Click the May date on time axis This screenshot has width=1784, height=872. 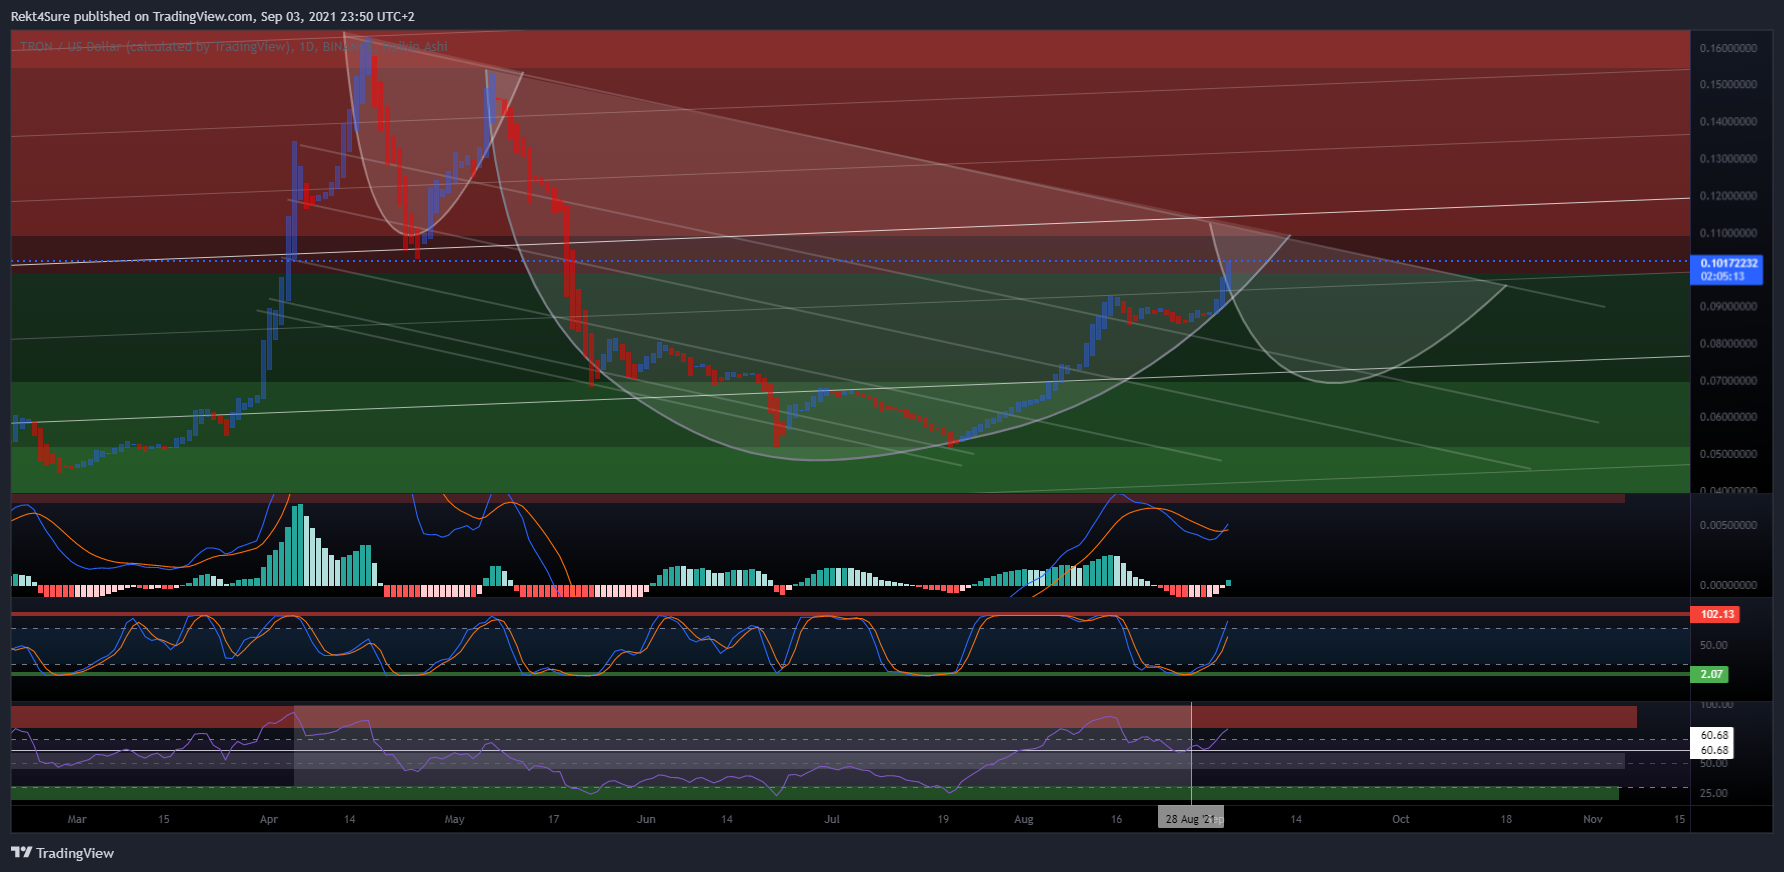coord(455,819)
